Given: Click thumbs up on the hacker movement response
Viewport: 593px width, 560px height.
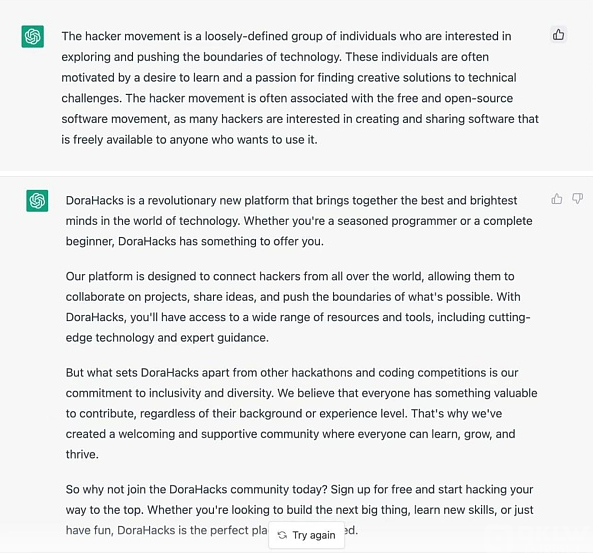Looking at the screenshot, I should tap(558, 35).
